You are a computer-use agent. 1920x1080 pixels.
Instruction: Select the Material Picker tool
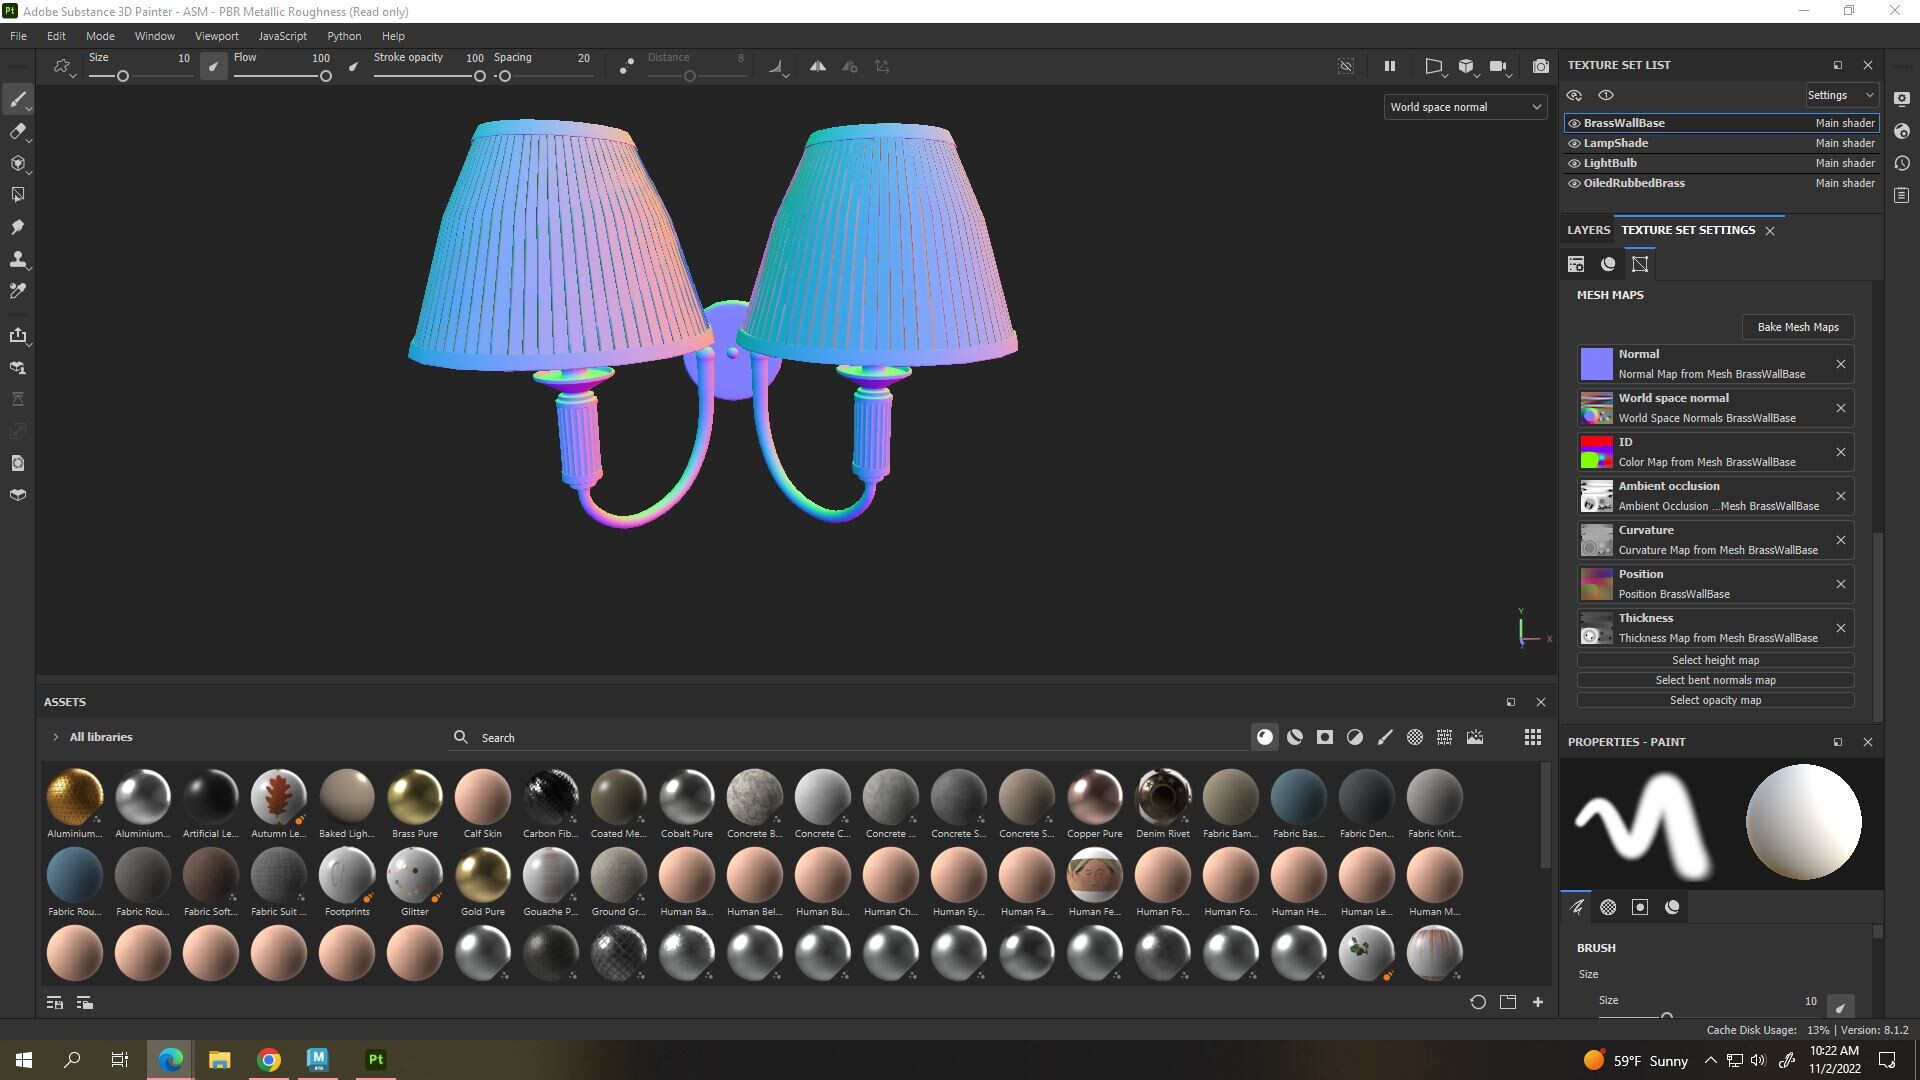point(17,291)
